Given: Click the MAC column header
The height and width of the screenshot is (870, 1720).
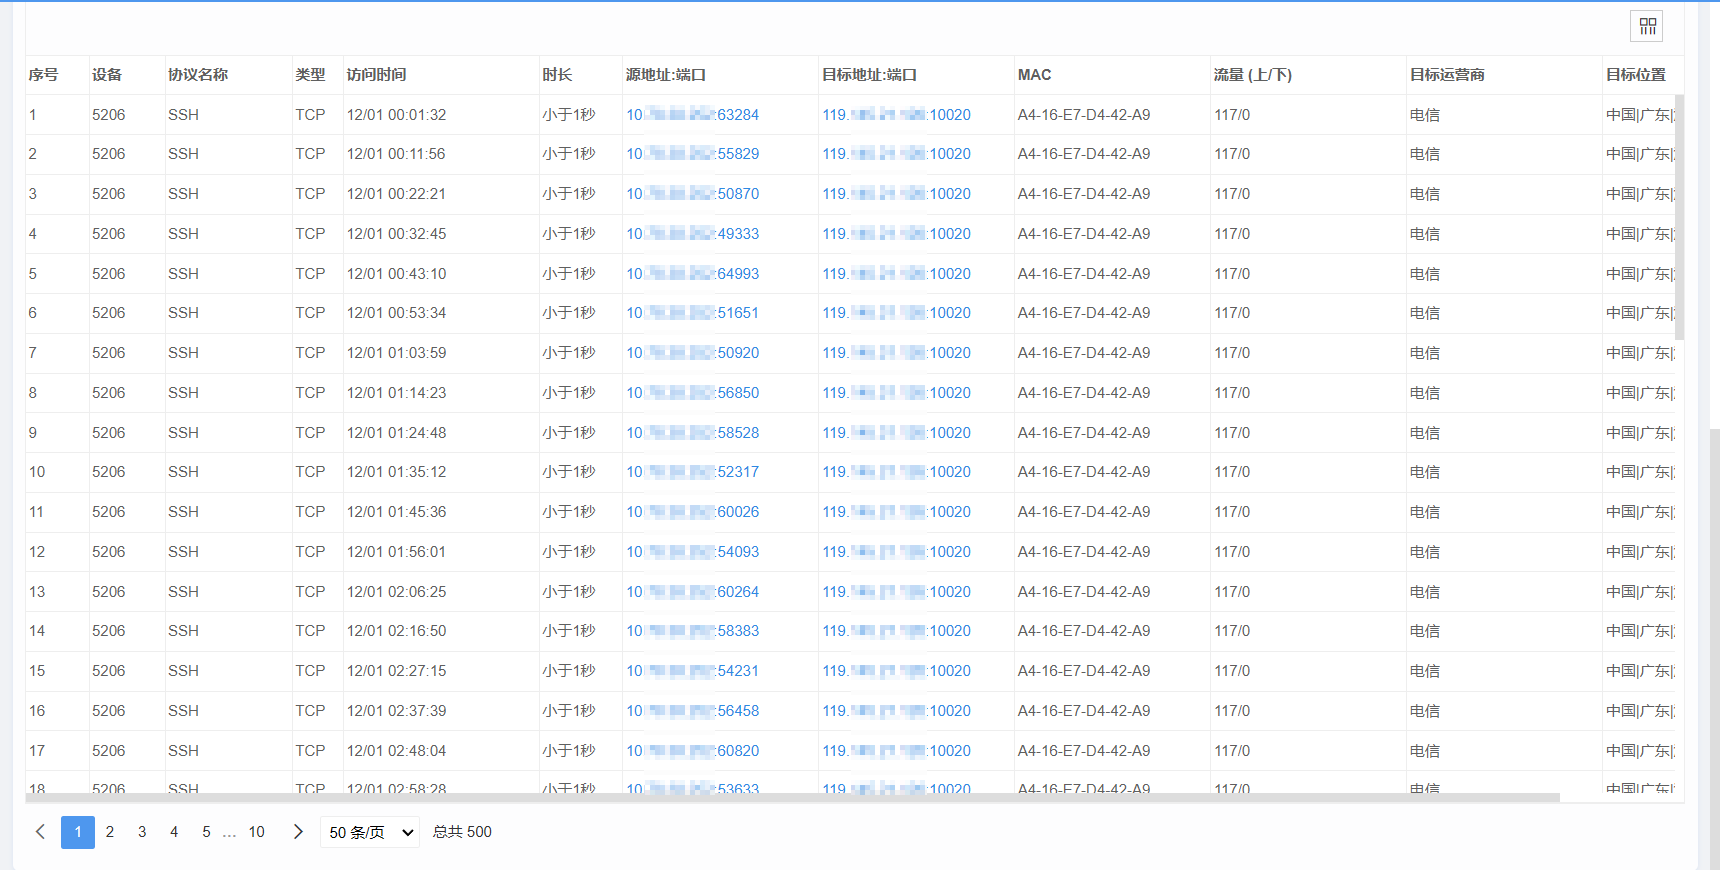Looking at the screenshot, I should [1034, 75].
